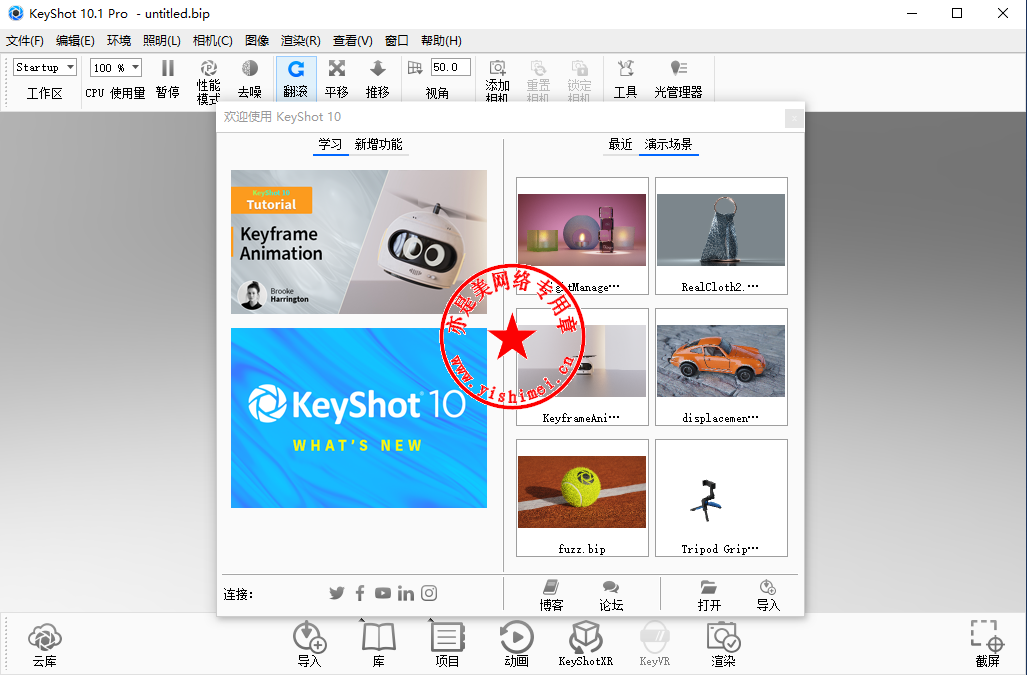Open the 项目 project panel
The image size is (1027, 675).
(x=447, y=645)
